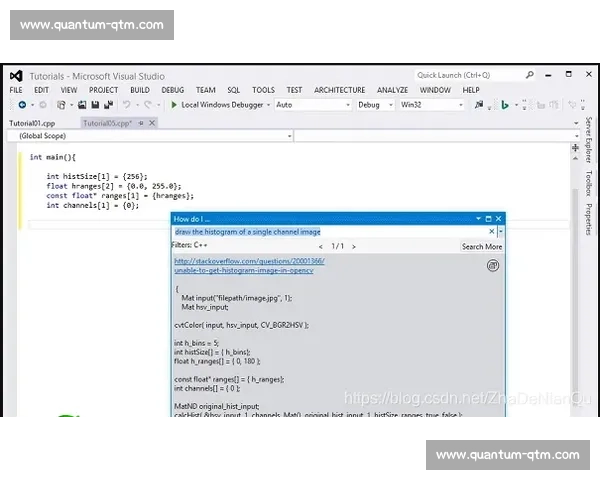Click the Undo arrow icon
This screenshot has height=480, width=600.
(127, 104)
